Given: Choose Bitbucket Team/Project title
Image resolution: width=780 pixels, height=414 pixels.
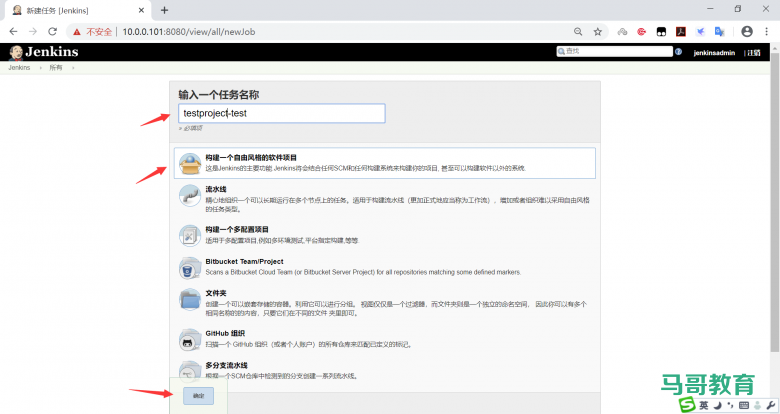Looking at the screenshot, I should coord(244,261).
